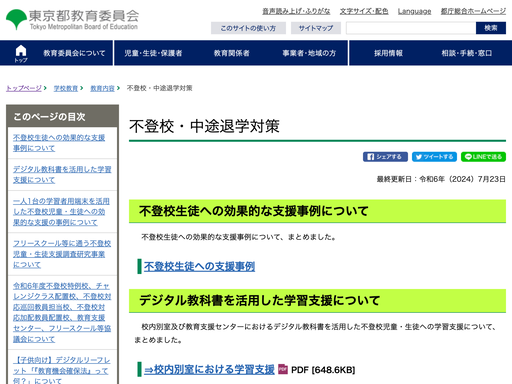This screenshot has width=512, height=384.
Task: Jump to フリースクール等に通う不登校 sidebar link
Action: click(x=62, y=254)
